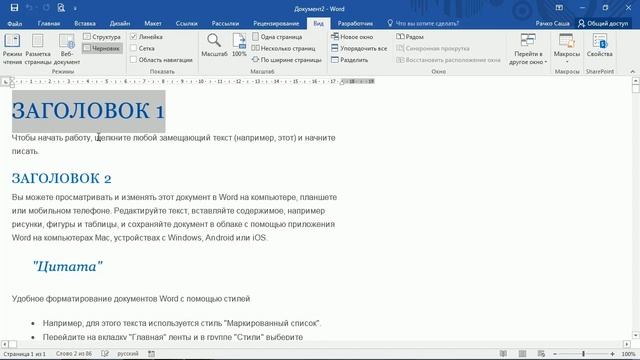Switch to Веб-документ view
This screenshot has width=640, height=360.
point(67,49)
